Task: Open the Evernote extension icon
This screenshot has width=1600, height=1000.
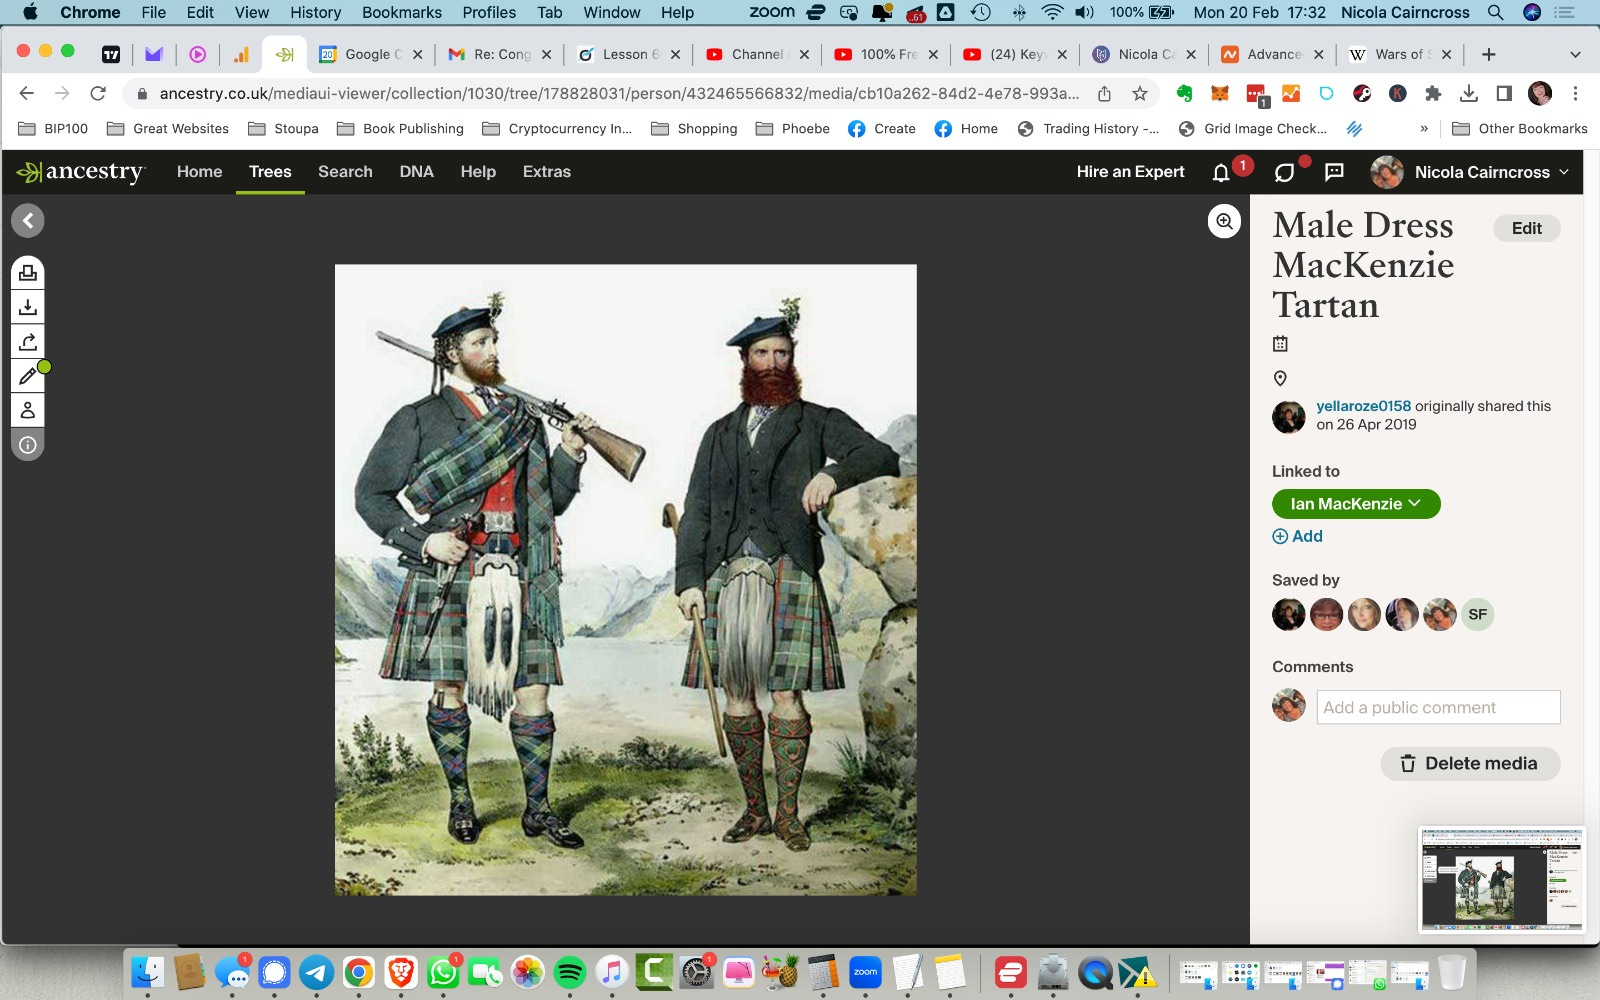Action: coord(1184,93)
